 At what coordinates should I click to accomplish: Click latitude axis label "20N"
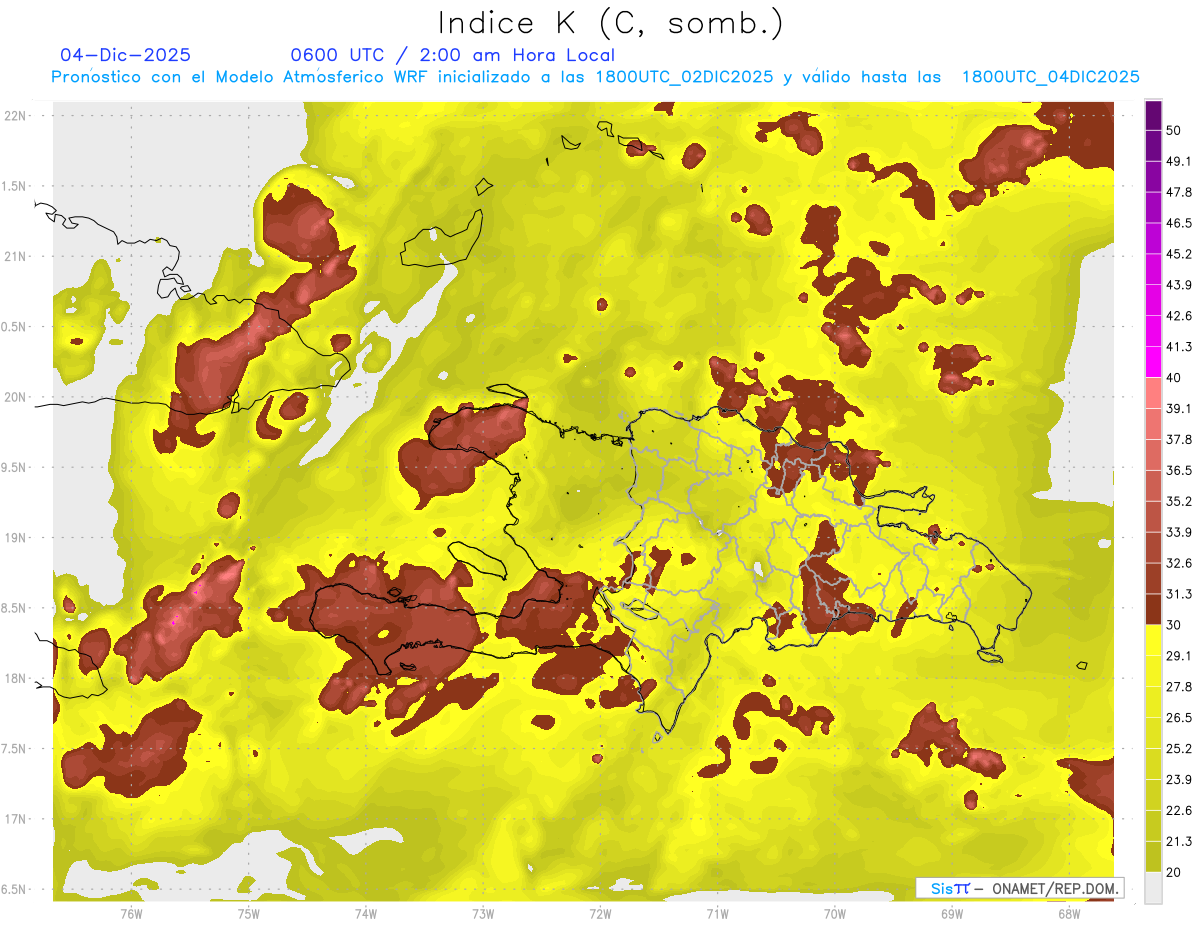(x=15, y=397)
